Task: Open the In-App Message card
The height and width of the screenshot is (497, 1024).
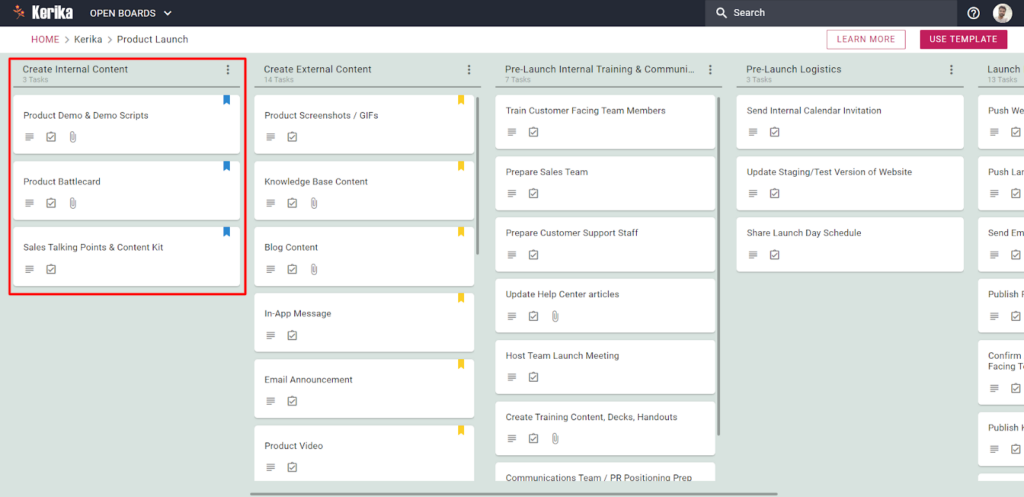Action: (364, 322)
